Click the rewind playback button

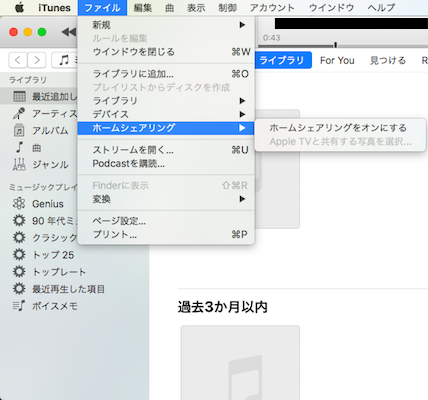[69, 32]
